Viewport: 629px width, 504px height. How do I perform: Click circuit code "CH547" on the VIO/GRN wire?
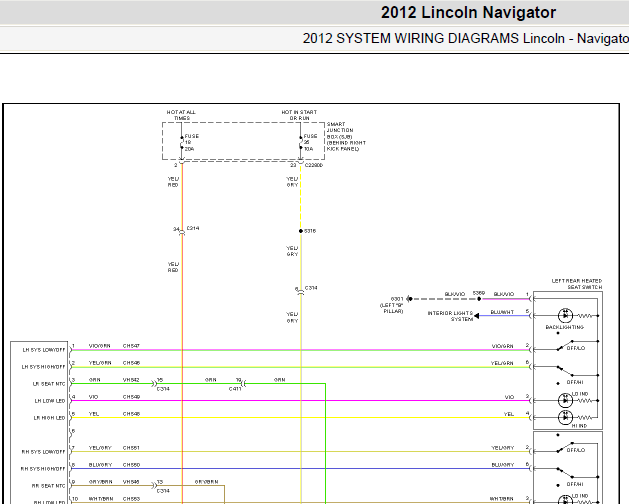[x=131, y=345]
